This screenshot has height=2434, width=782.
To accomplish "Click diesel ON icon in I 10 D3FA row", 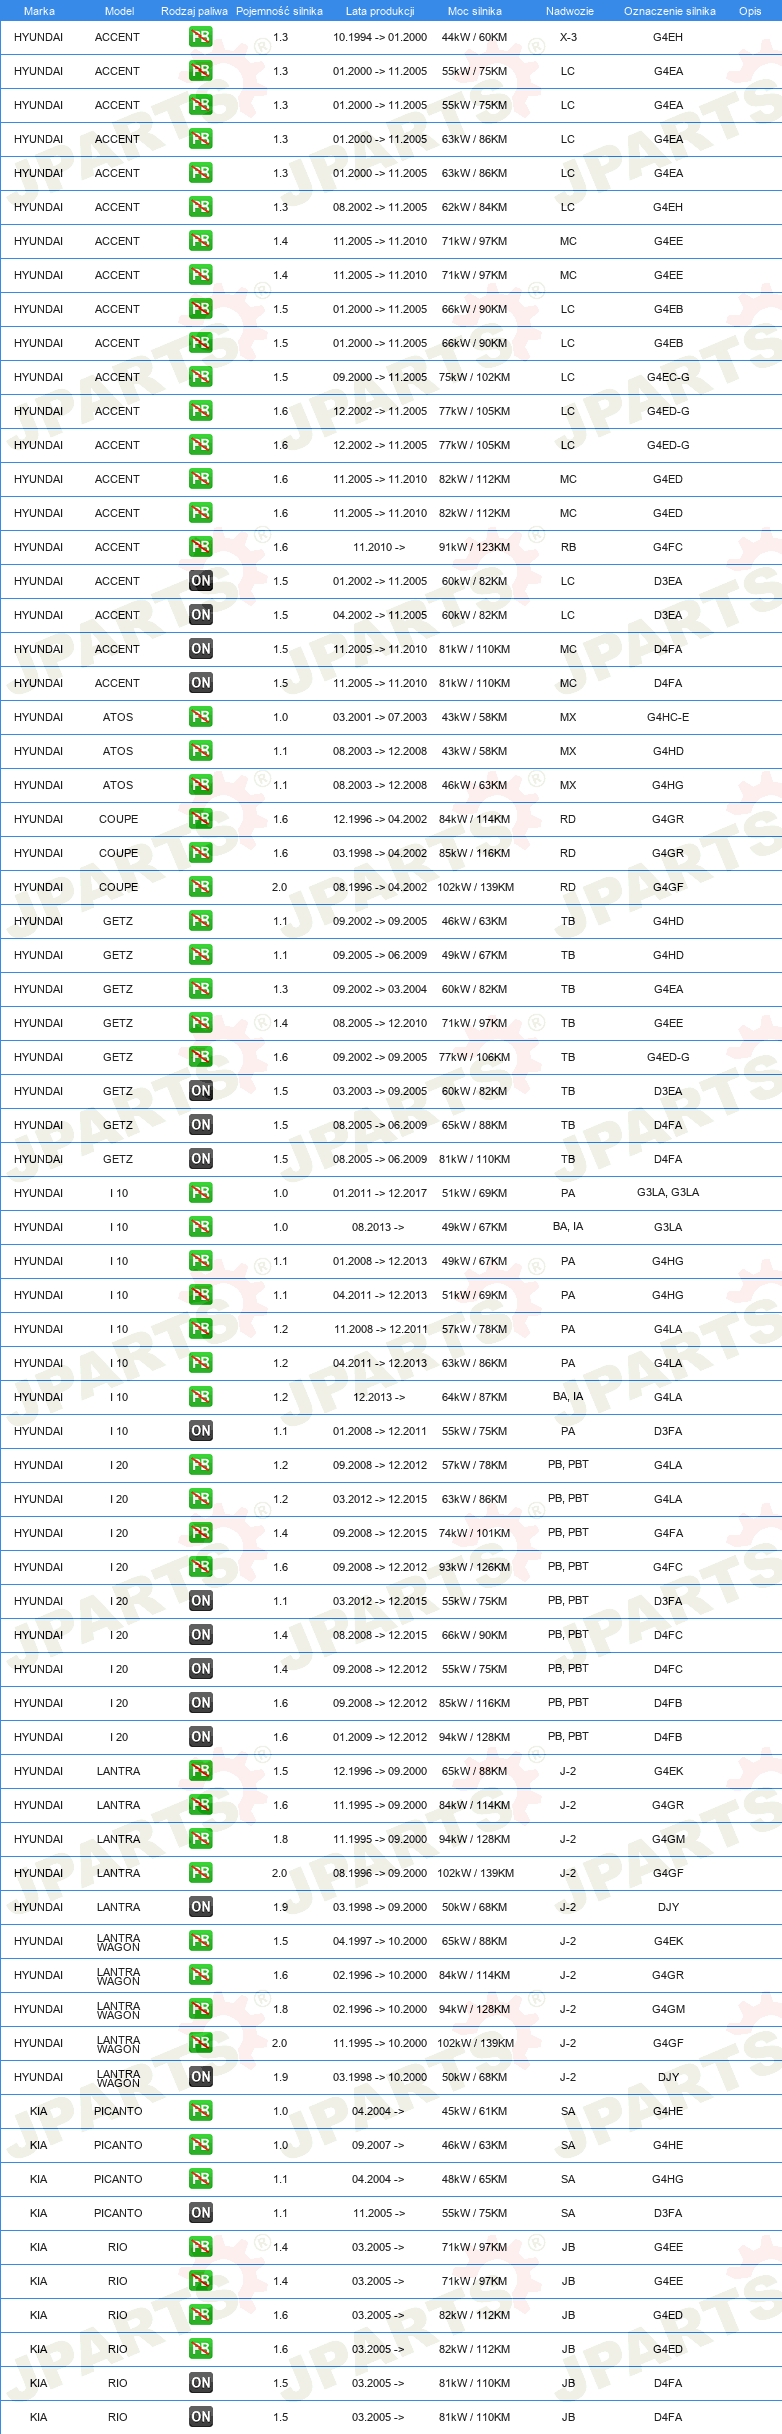I will pyautogui.click(x=200, y=1431).
